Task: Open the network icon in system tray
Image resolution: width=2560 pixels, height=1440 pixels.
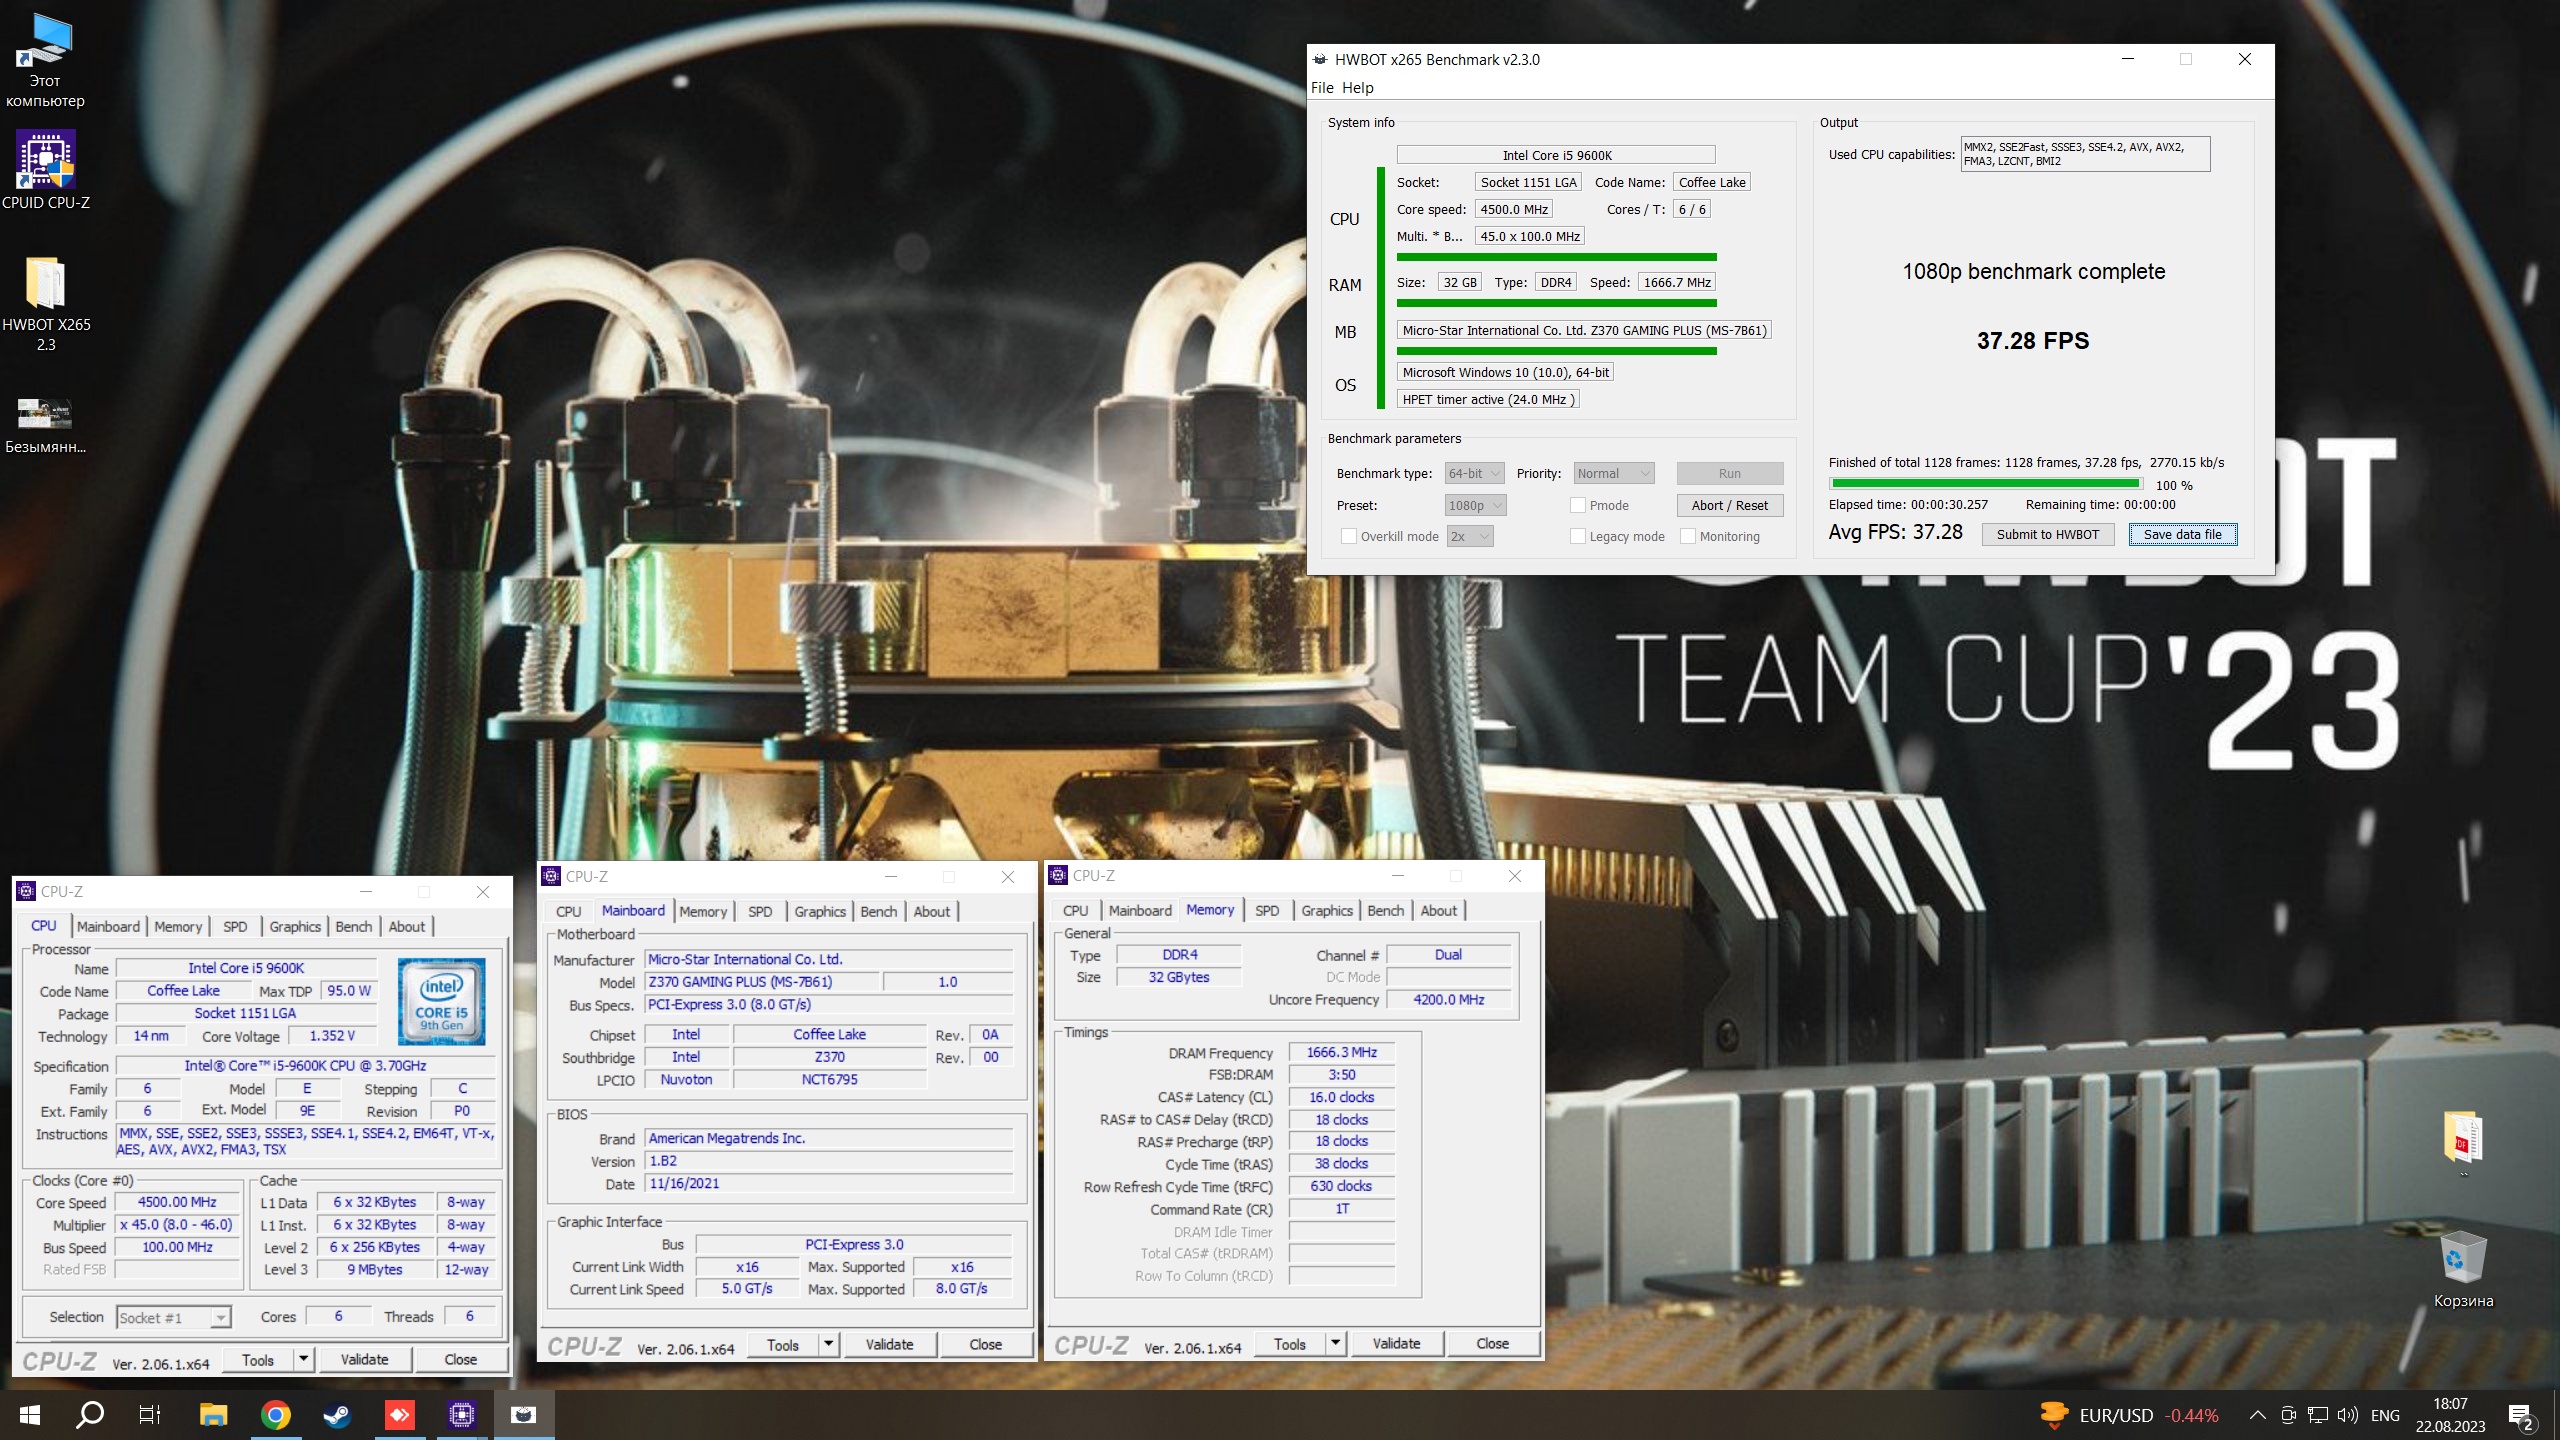Action: pyautogui.click(x=2317, y=1415)
